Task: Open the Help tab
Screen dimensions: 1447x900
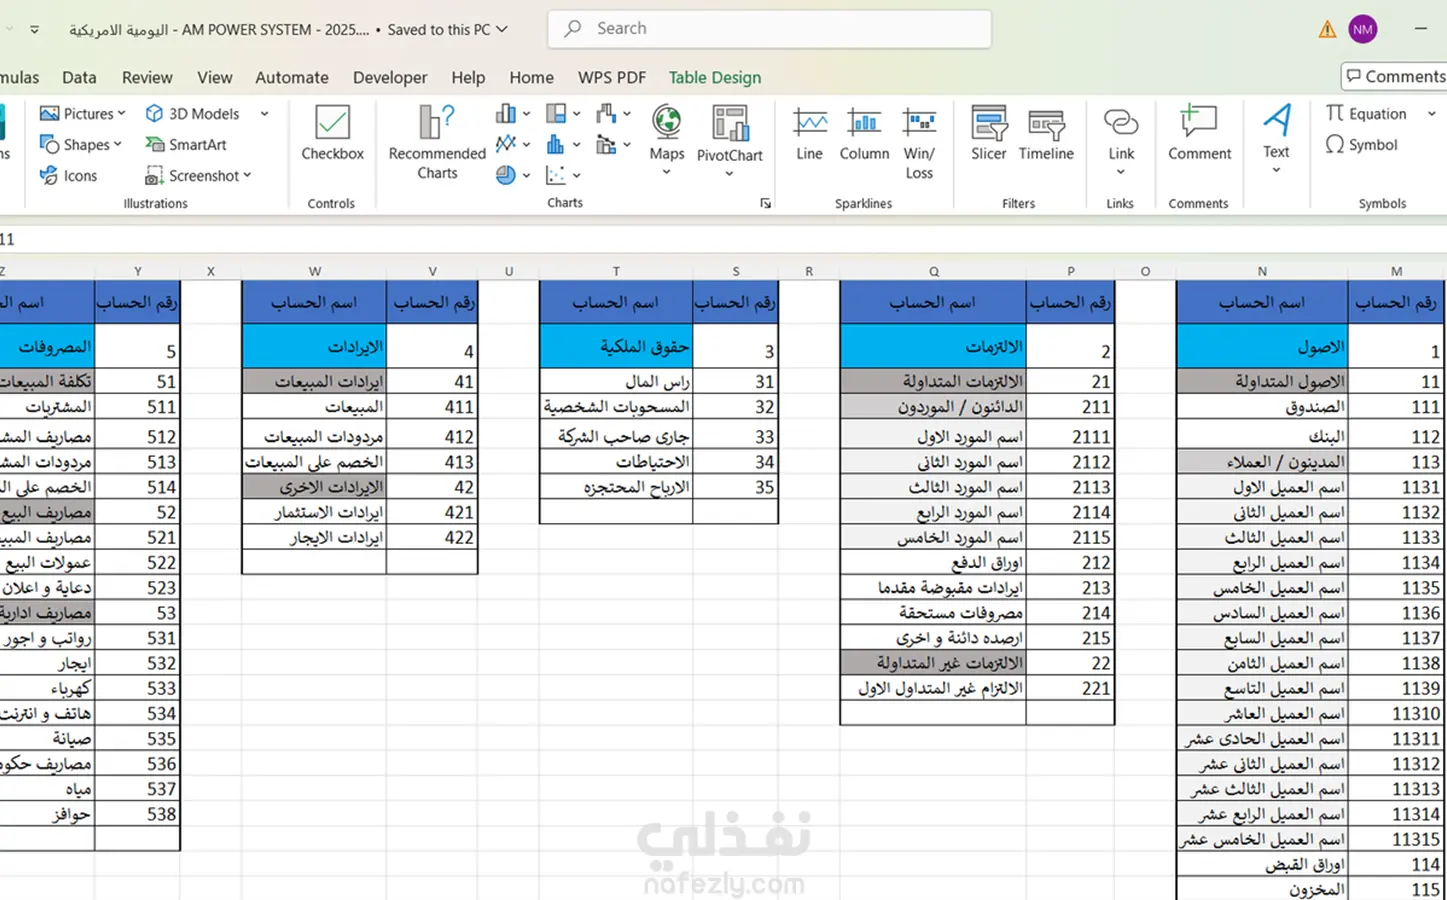Action: tap(468, 77)
